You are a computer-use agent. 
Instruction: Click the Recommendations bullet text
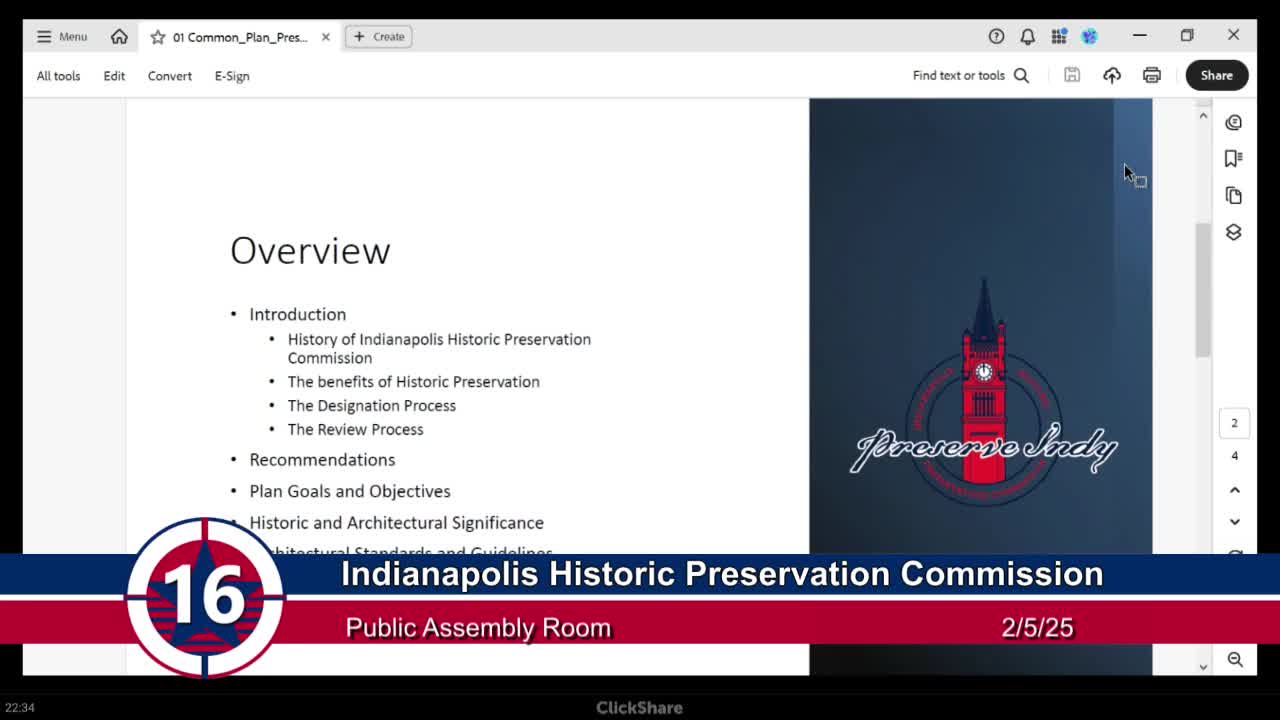[322, 460]
